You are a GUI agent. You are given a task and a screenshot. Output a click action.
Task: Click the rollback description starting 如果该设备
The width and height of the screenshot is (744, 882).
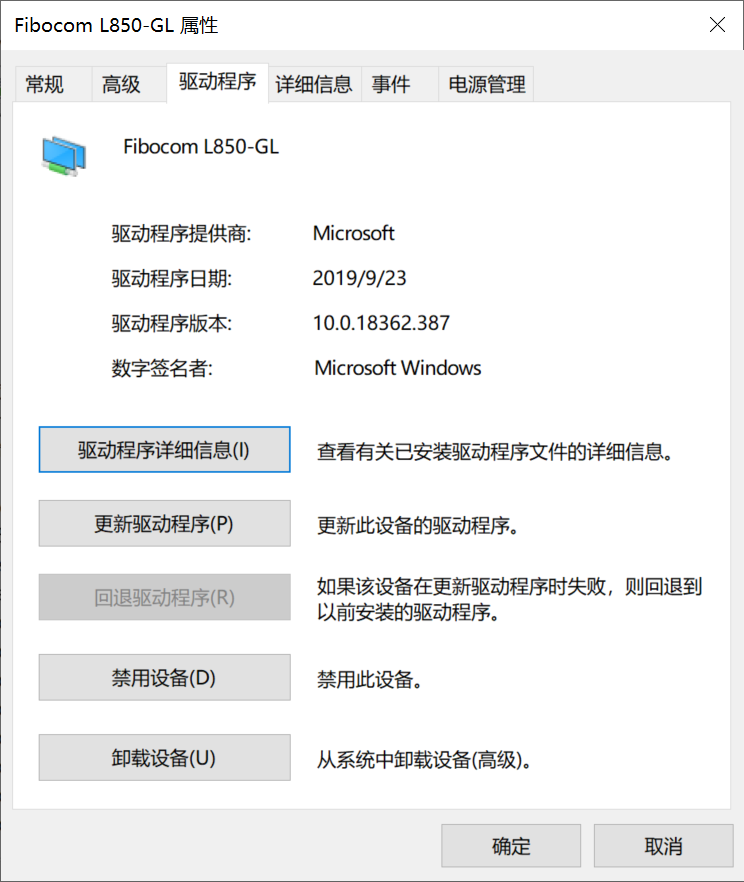coord(509,599)
